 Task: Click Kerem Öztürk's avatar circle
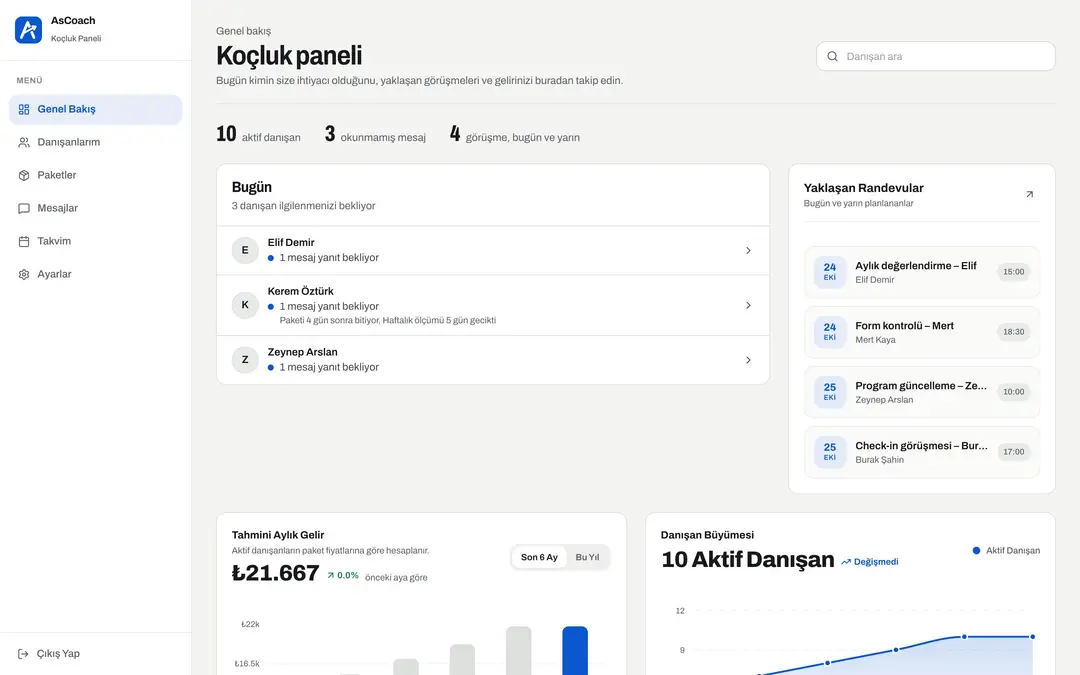pyautogui.click(x=245, y=305)
